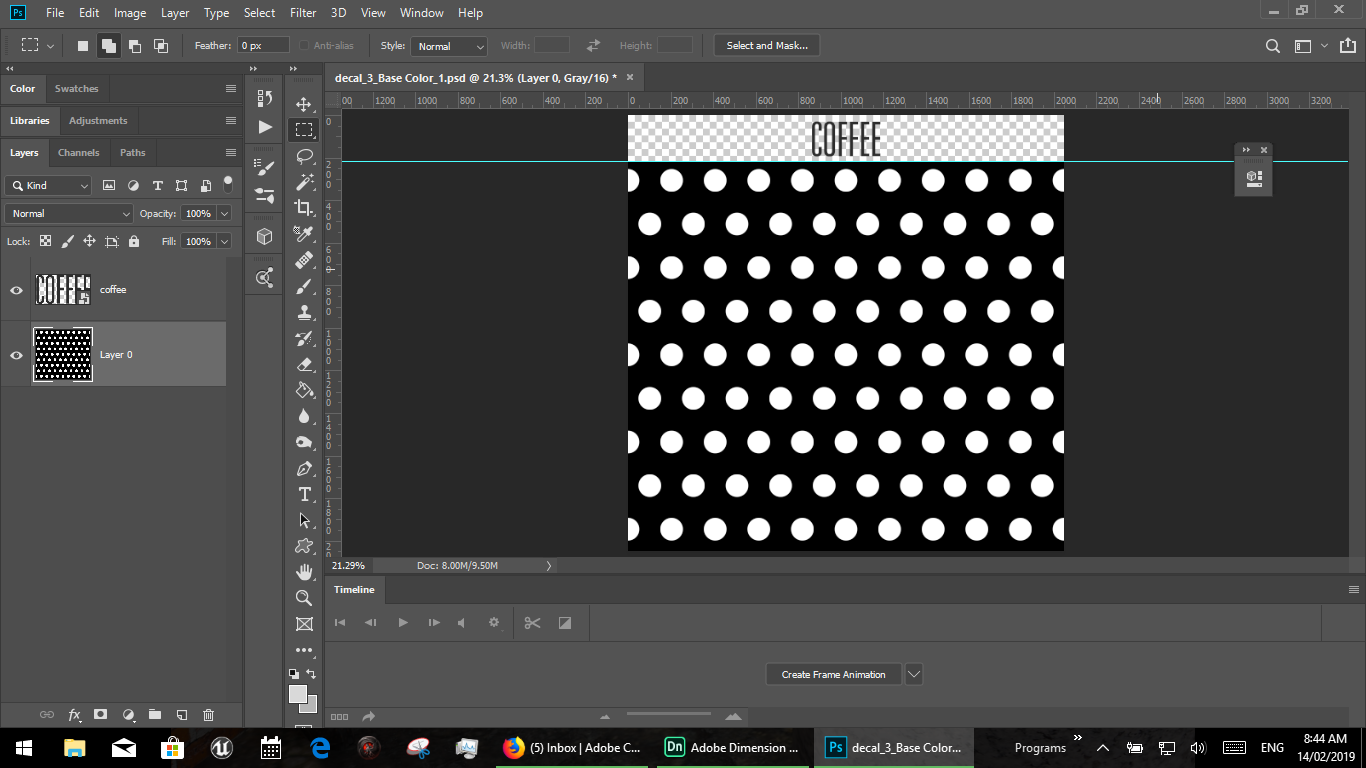Toggle the layer filter switch
Screen dimensions: 1366x768
(228, 185)
